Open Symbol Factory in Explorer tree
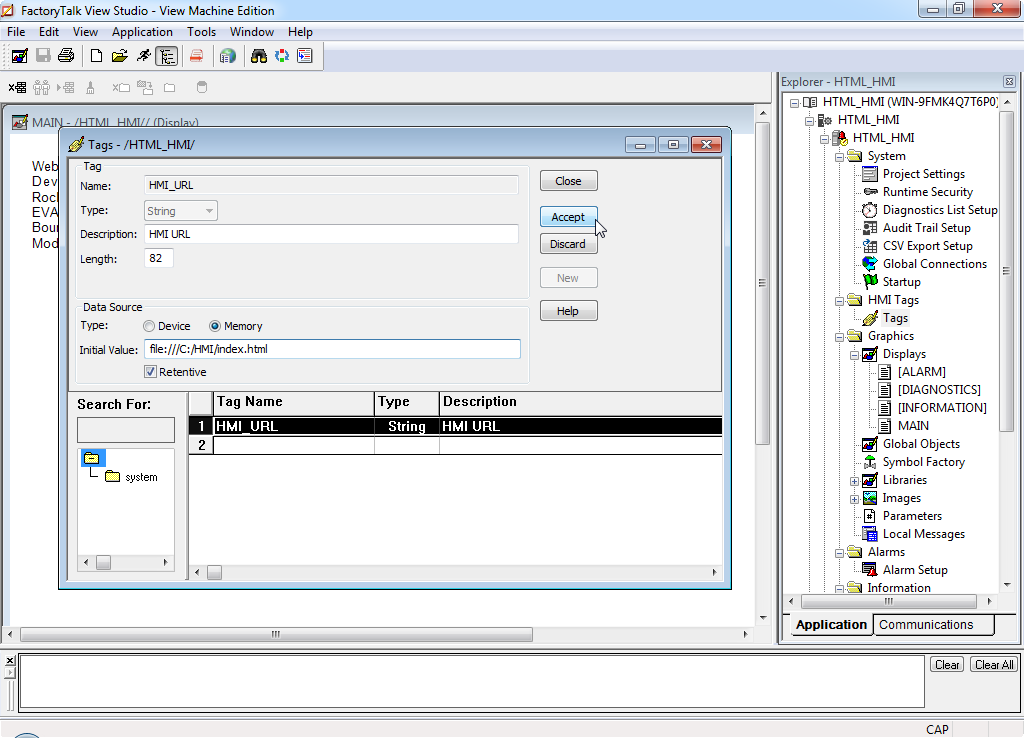 (x=923, y=462)
